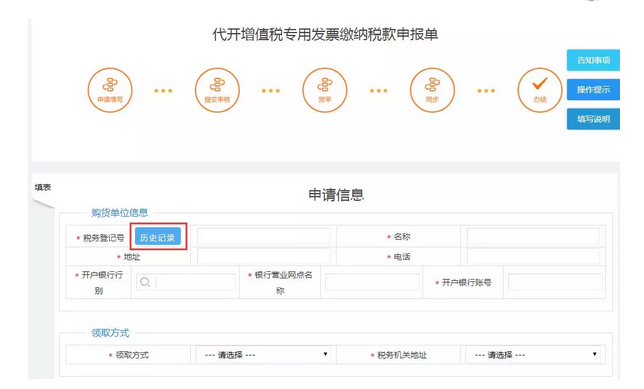644x389 pixels.
Task: Open the 操作提示 button
Action: [593, 90]
